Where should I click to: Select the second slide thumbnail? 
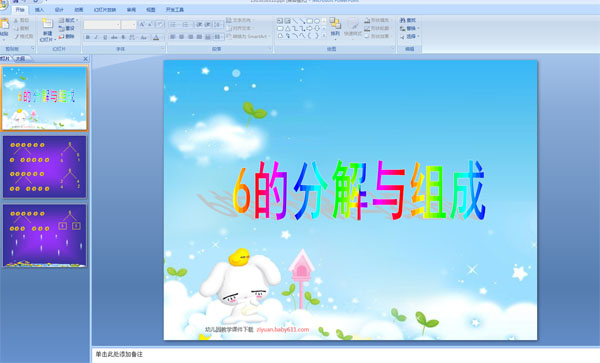click(x=45, y=167)
